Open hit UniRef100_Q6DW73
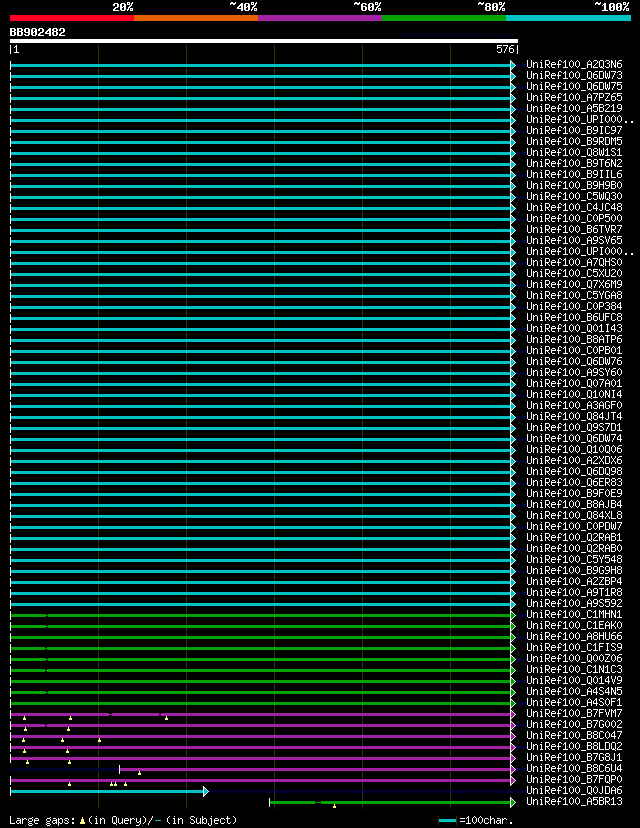The width and height of the screenshot is (640, 828). tap(574, 76)
